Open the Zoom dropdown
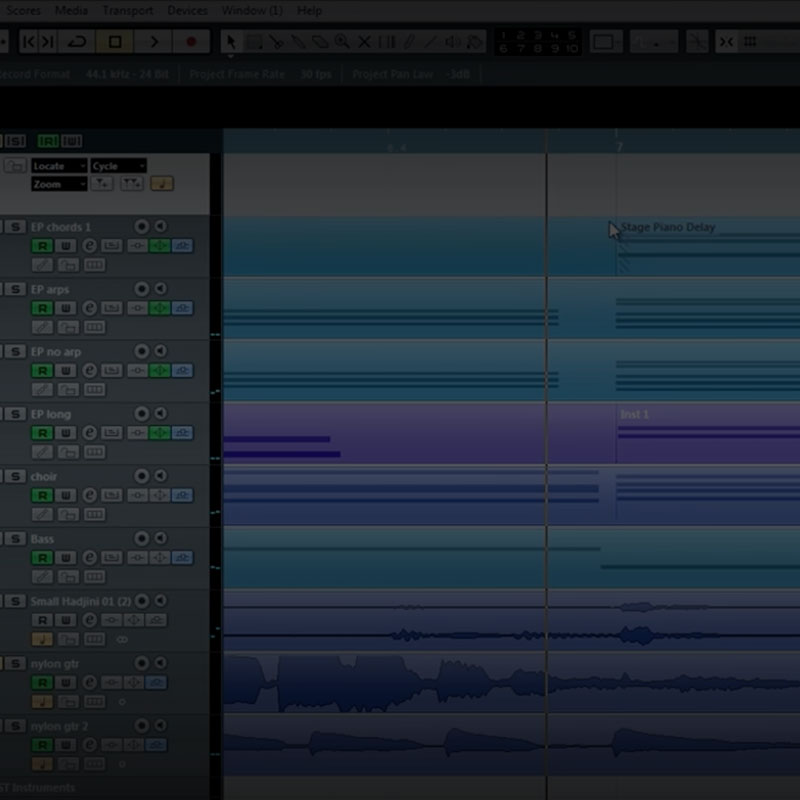Screen dimensions: 800x800 pyautogui.click(x=59, y=184)
